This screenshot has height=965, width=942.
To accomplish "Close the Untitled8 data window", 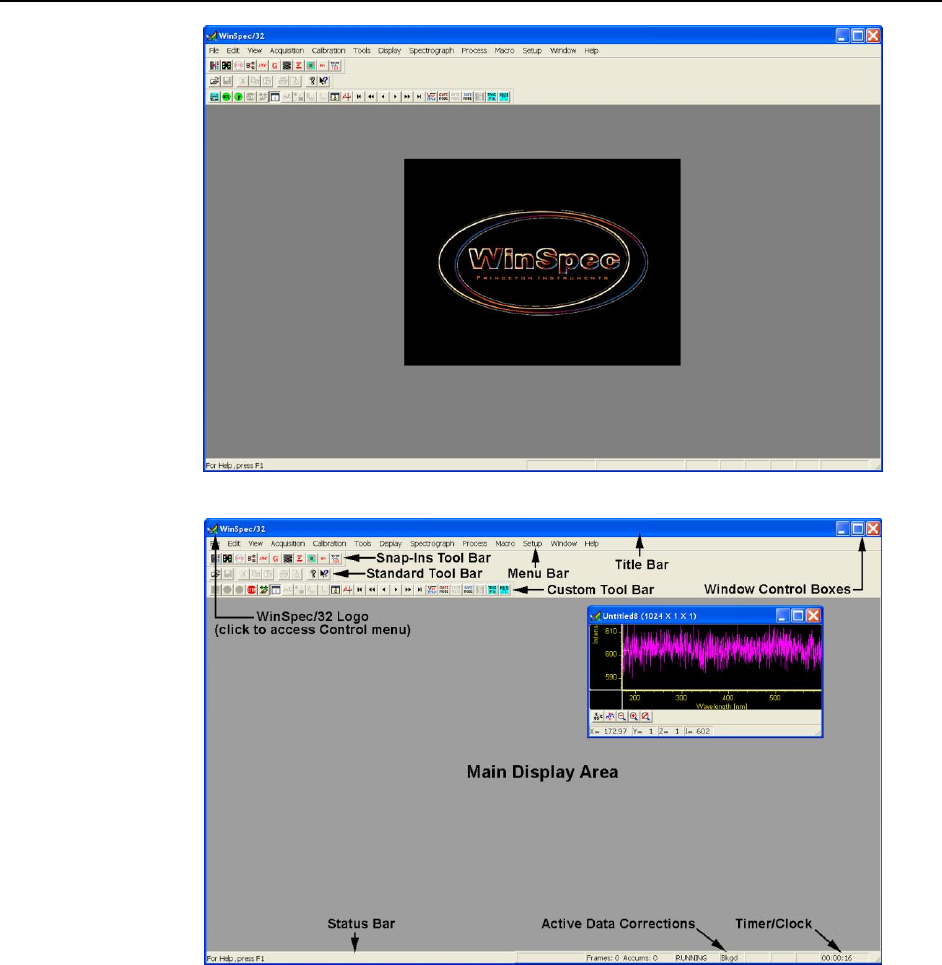I will click(x=813, y=615).
